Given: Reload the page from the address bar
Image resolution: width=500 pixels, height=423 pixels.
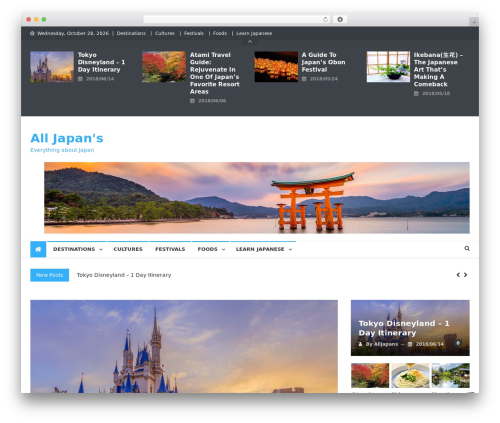Looking at the screenshot, I should point(325,20).
